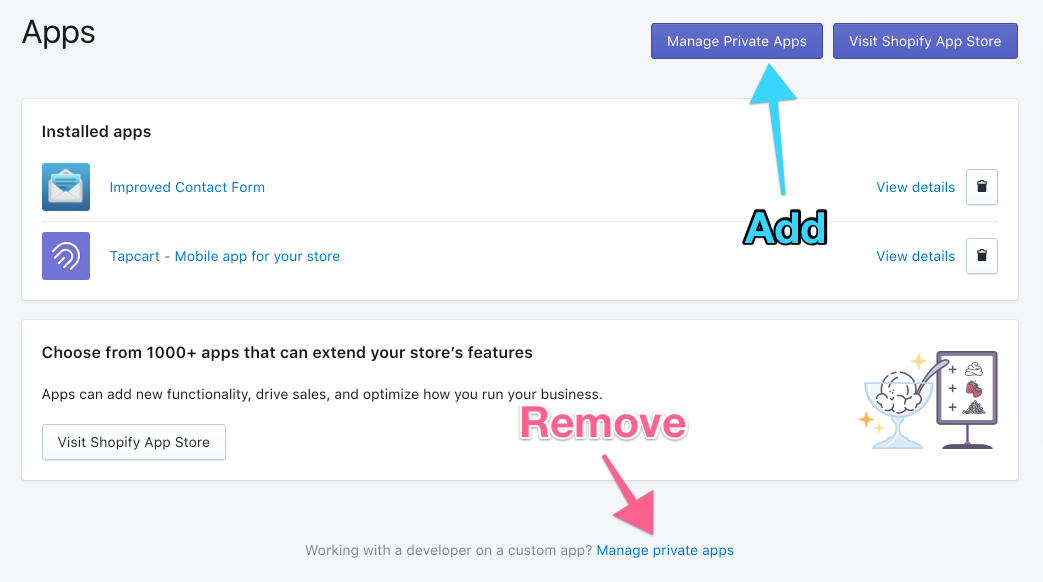Click the 'Apps can add new functionality' description
The height and width of the screenshot is (582, 1043).
[322, 394]
